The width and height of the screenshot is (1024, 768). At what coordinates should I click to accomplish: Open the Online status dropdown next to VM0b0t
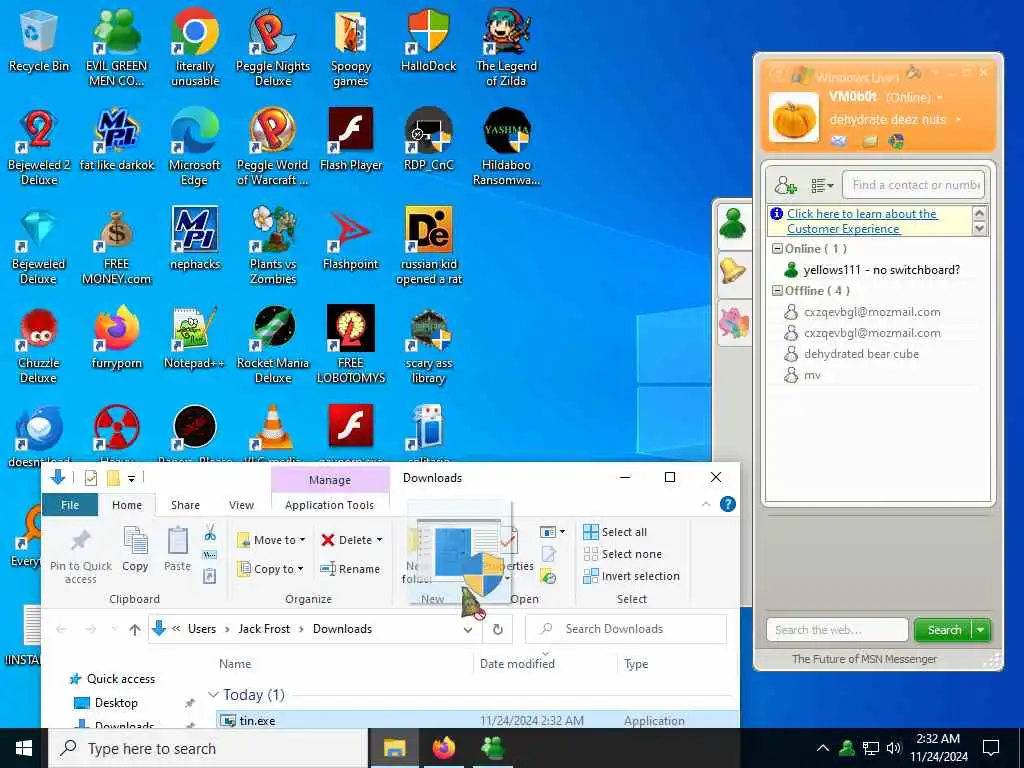pyautogui.click(x=940, y=98)
